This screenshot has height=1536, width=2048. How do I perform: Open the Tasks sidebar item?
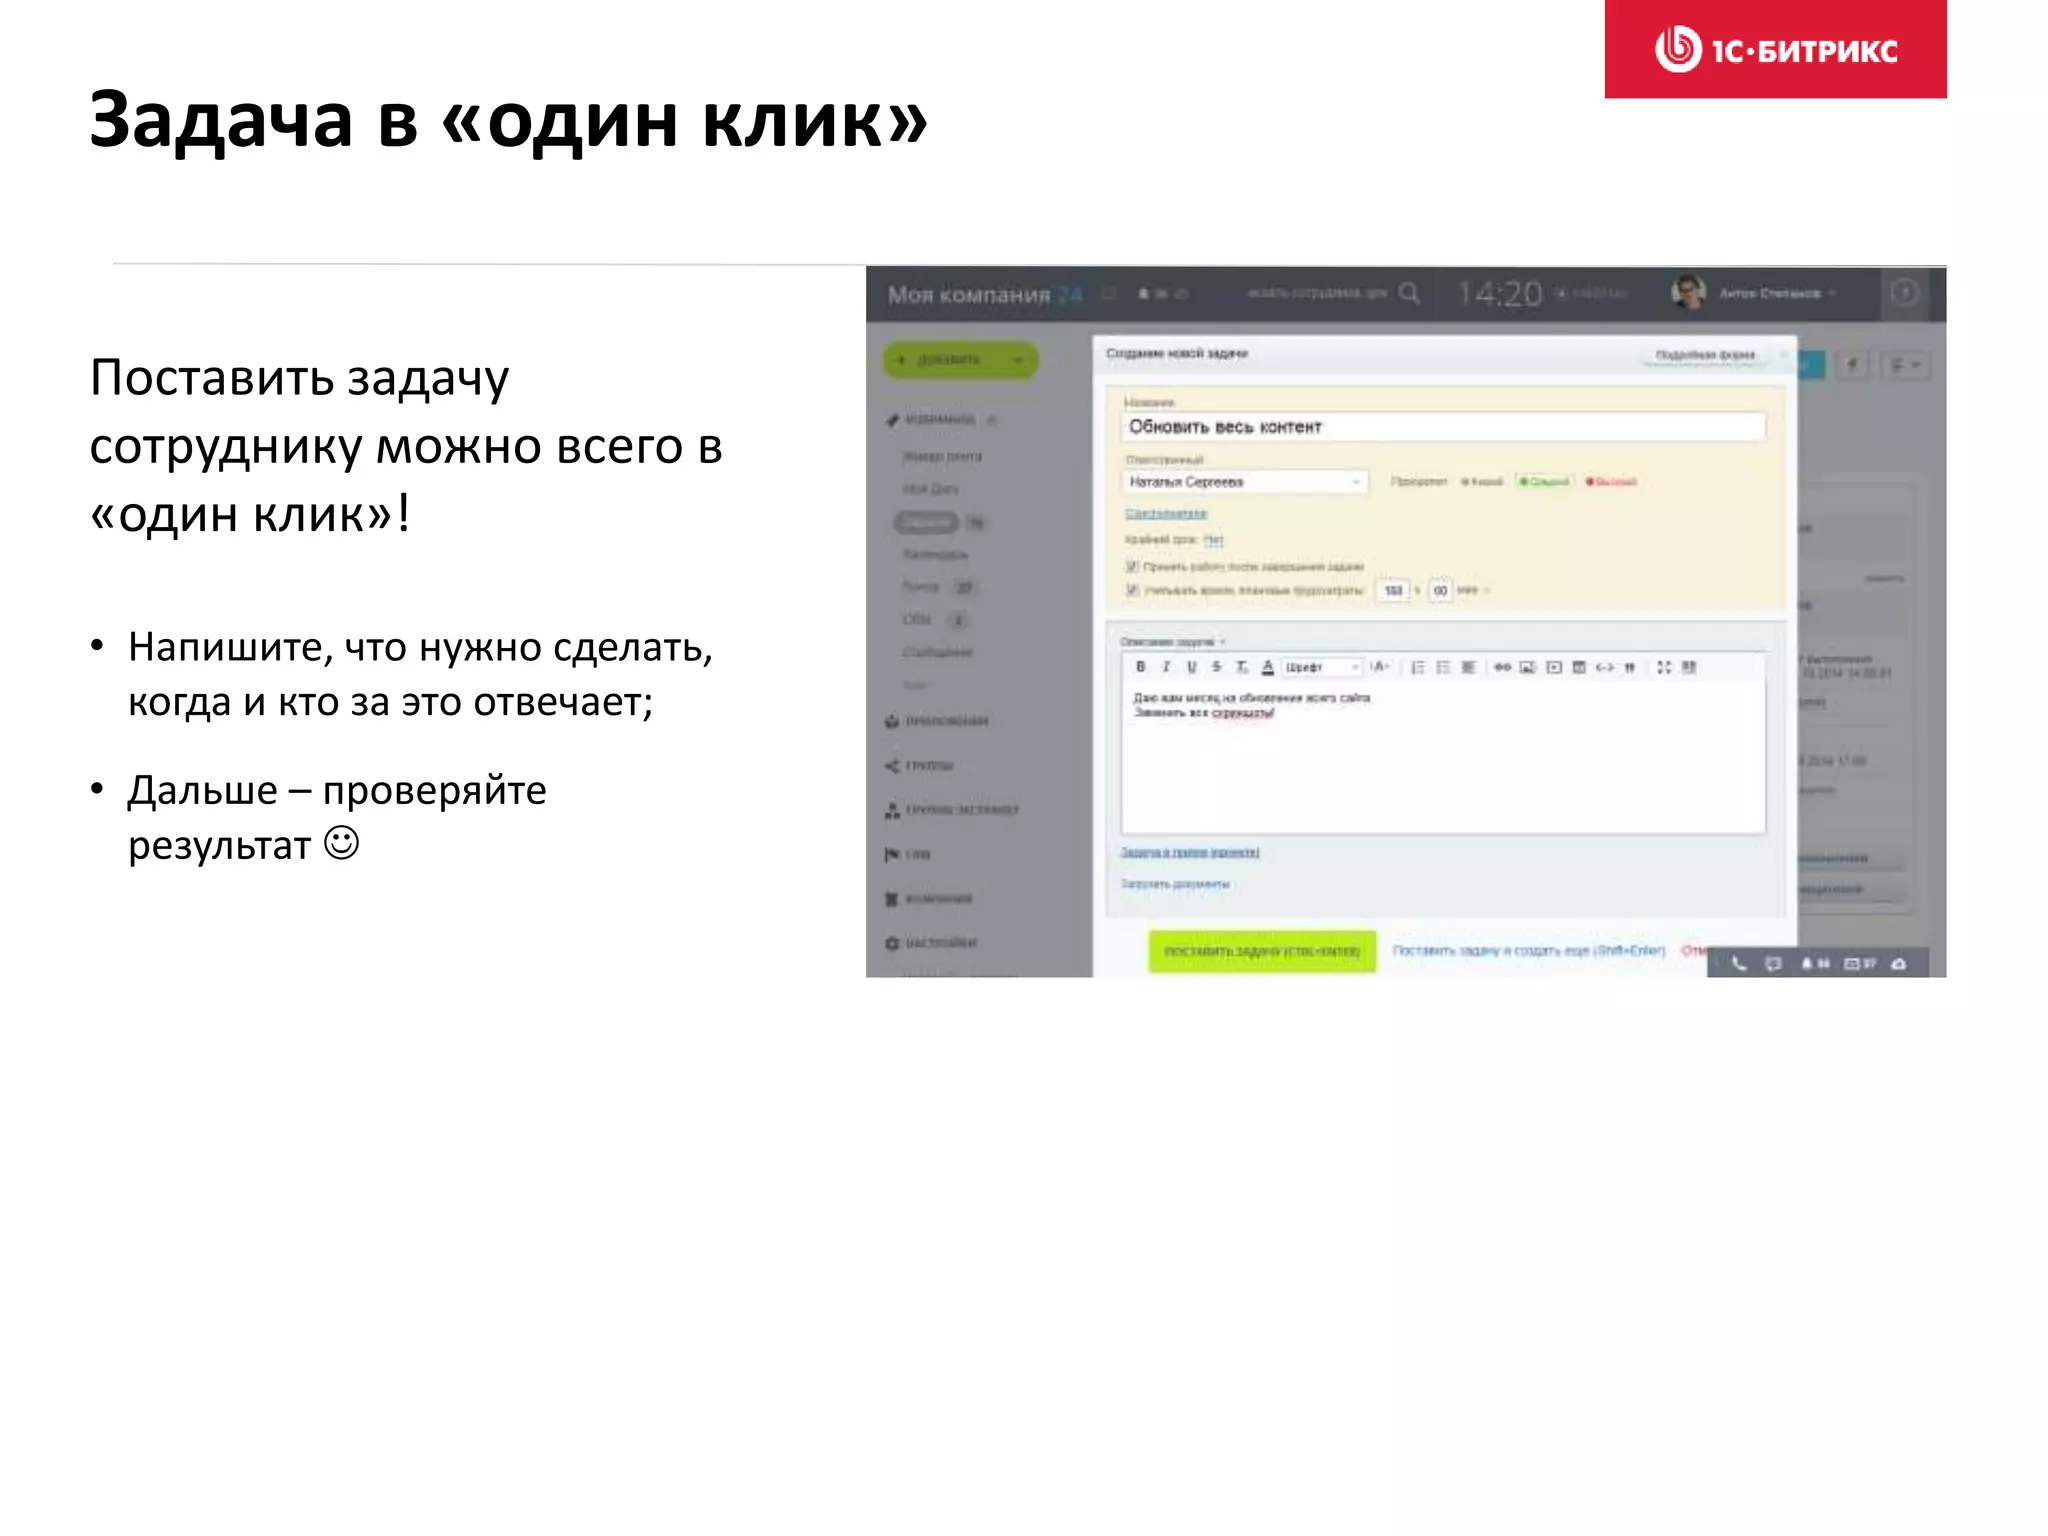click(x=926, y=522)
